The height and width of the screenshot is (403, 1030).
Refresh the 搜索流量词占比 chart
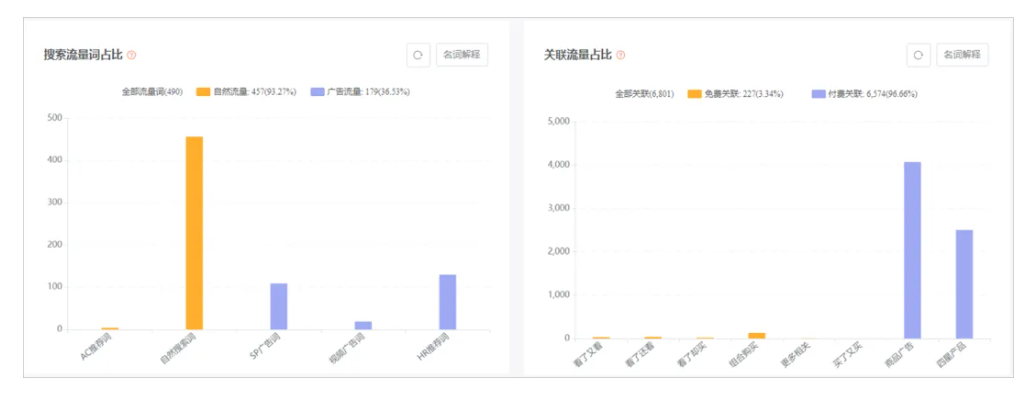418,55
